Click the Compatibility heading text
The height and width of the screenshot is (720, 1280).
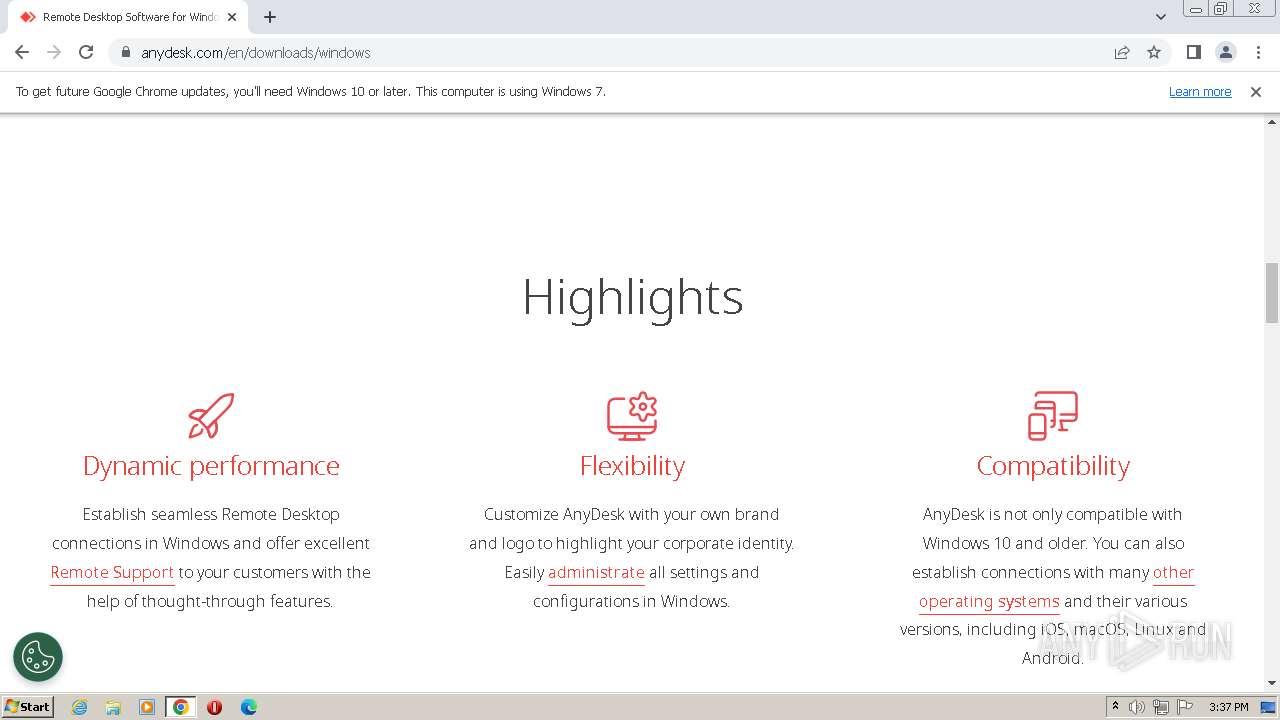tap(1053, 466)
